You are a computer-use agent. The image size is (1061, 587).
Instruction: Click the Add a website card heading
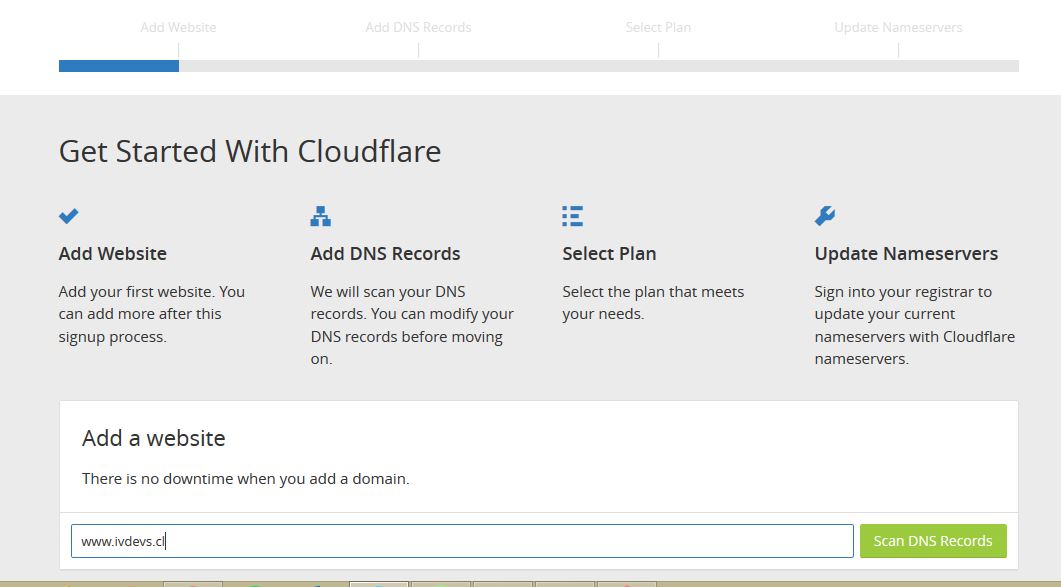point(154,438)
